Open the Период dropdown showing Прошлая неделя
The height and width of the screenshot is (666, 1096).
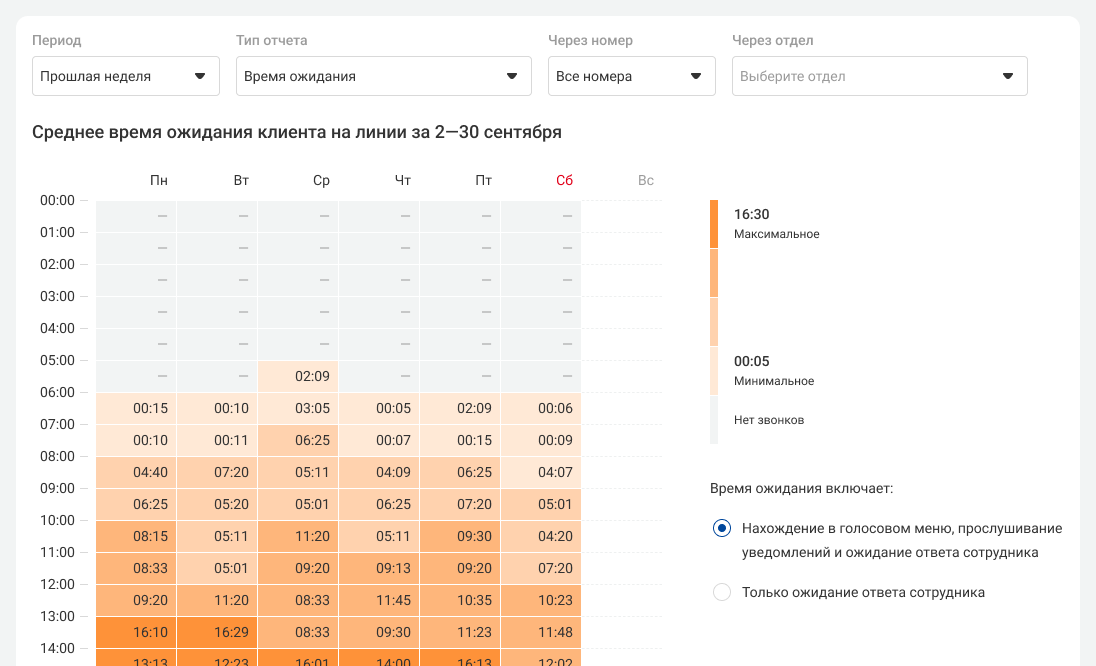tap(125, 76)
